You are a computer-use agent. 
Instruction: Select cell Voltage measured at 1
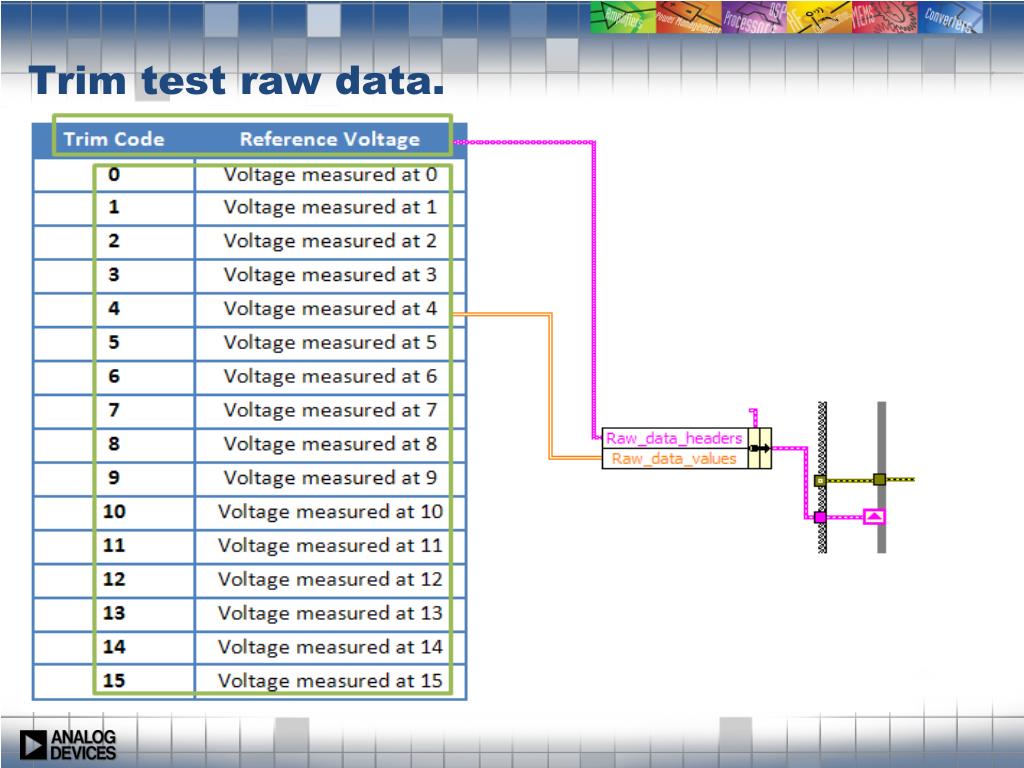(330, 208)
